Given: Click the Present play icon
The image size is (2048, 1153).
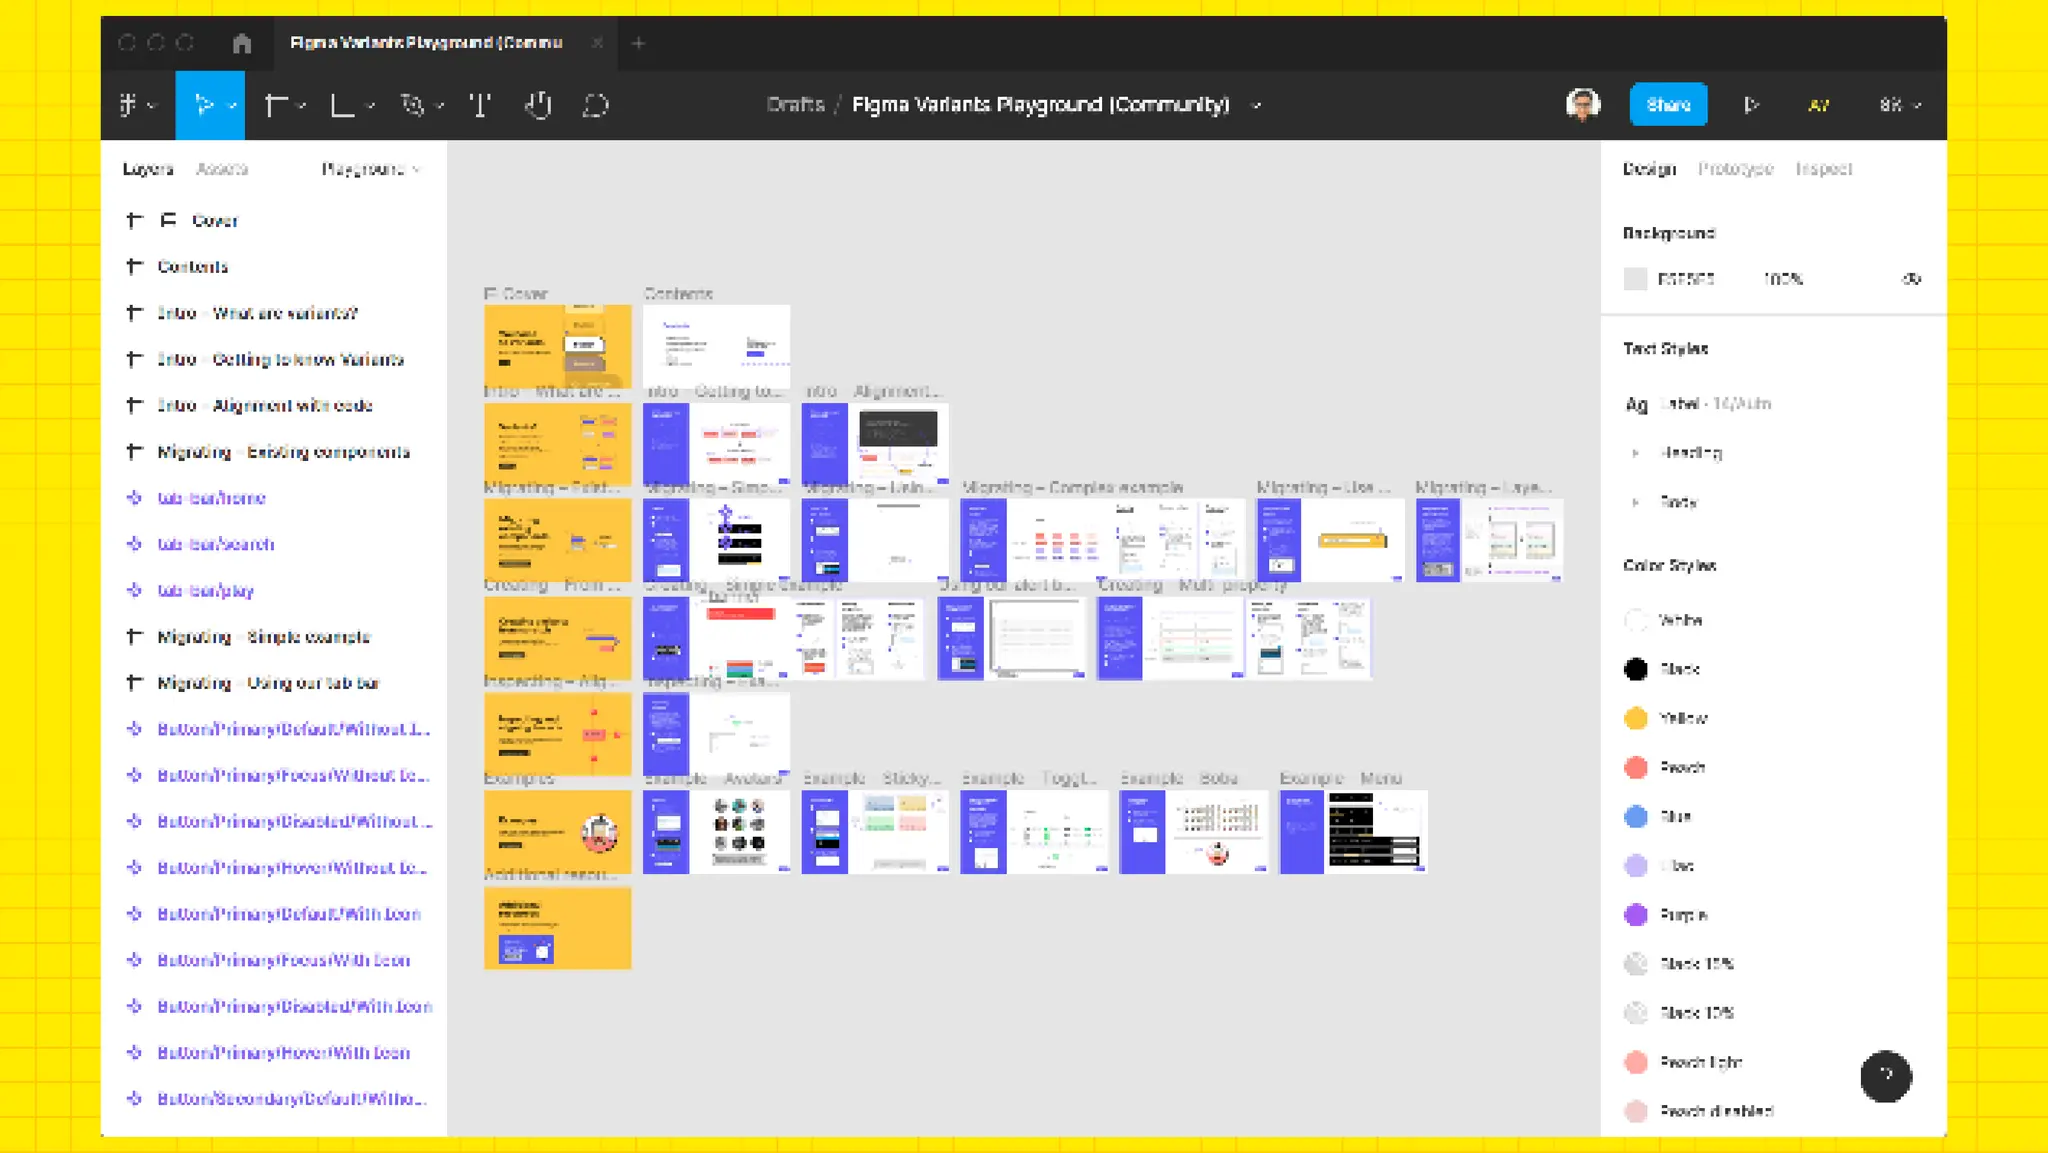Looking at the screenshot, I should click(1750, 105).
